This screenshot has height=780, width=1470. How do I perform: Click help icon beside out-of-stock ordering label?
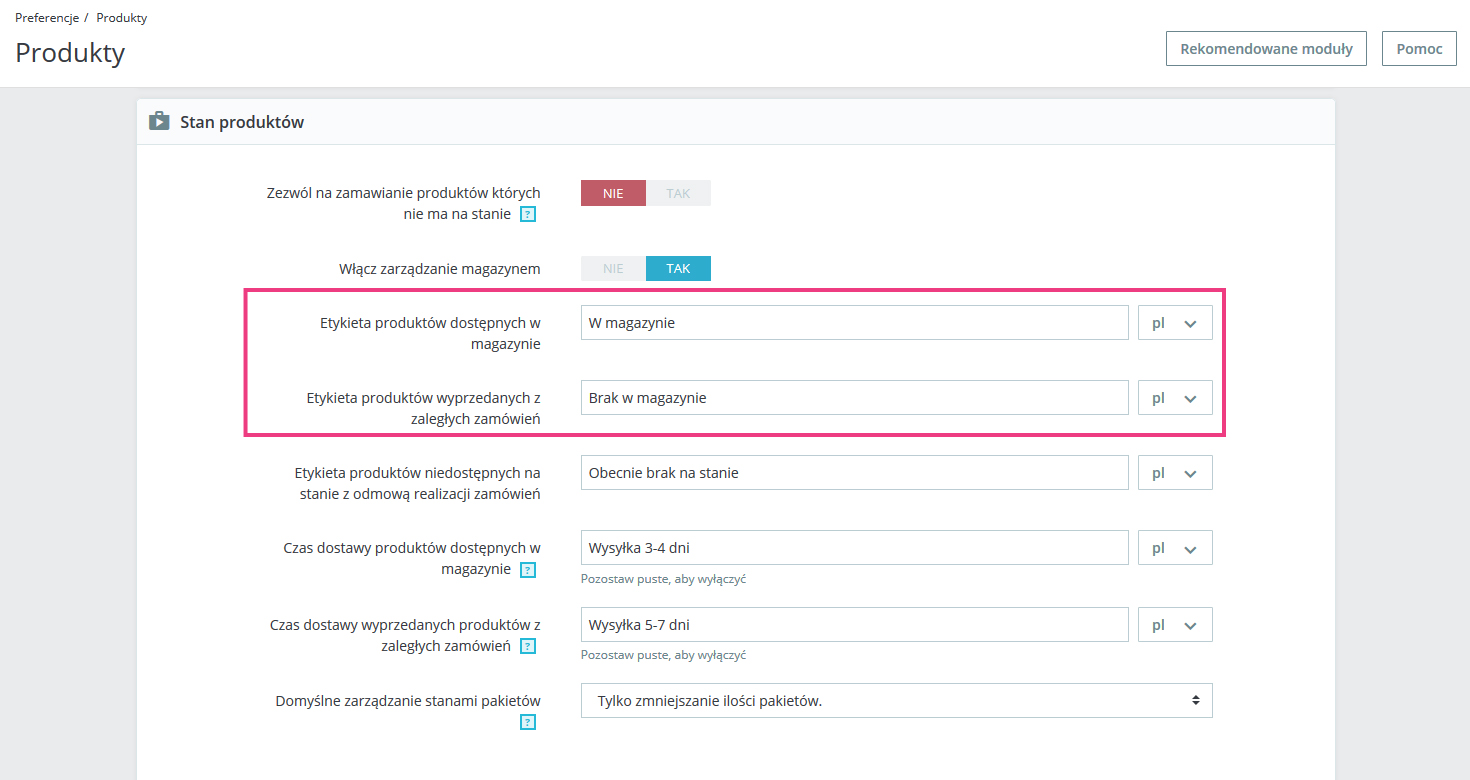tap(528, 214)
